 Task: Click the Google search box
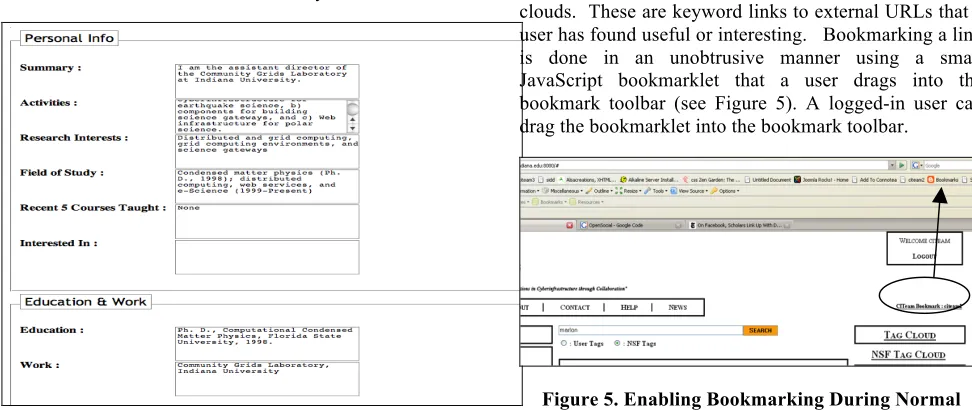click(x=947, y=166)
